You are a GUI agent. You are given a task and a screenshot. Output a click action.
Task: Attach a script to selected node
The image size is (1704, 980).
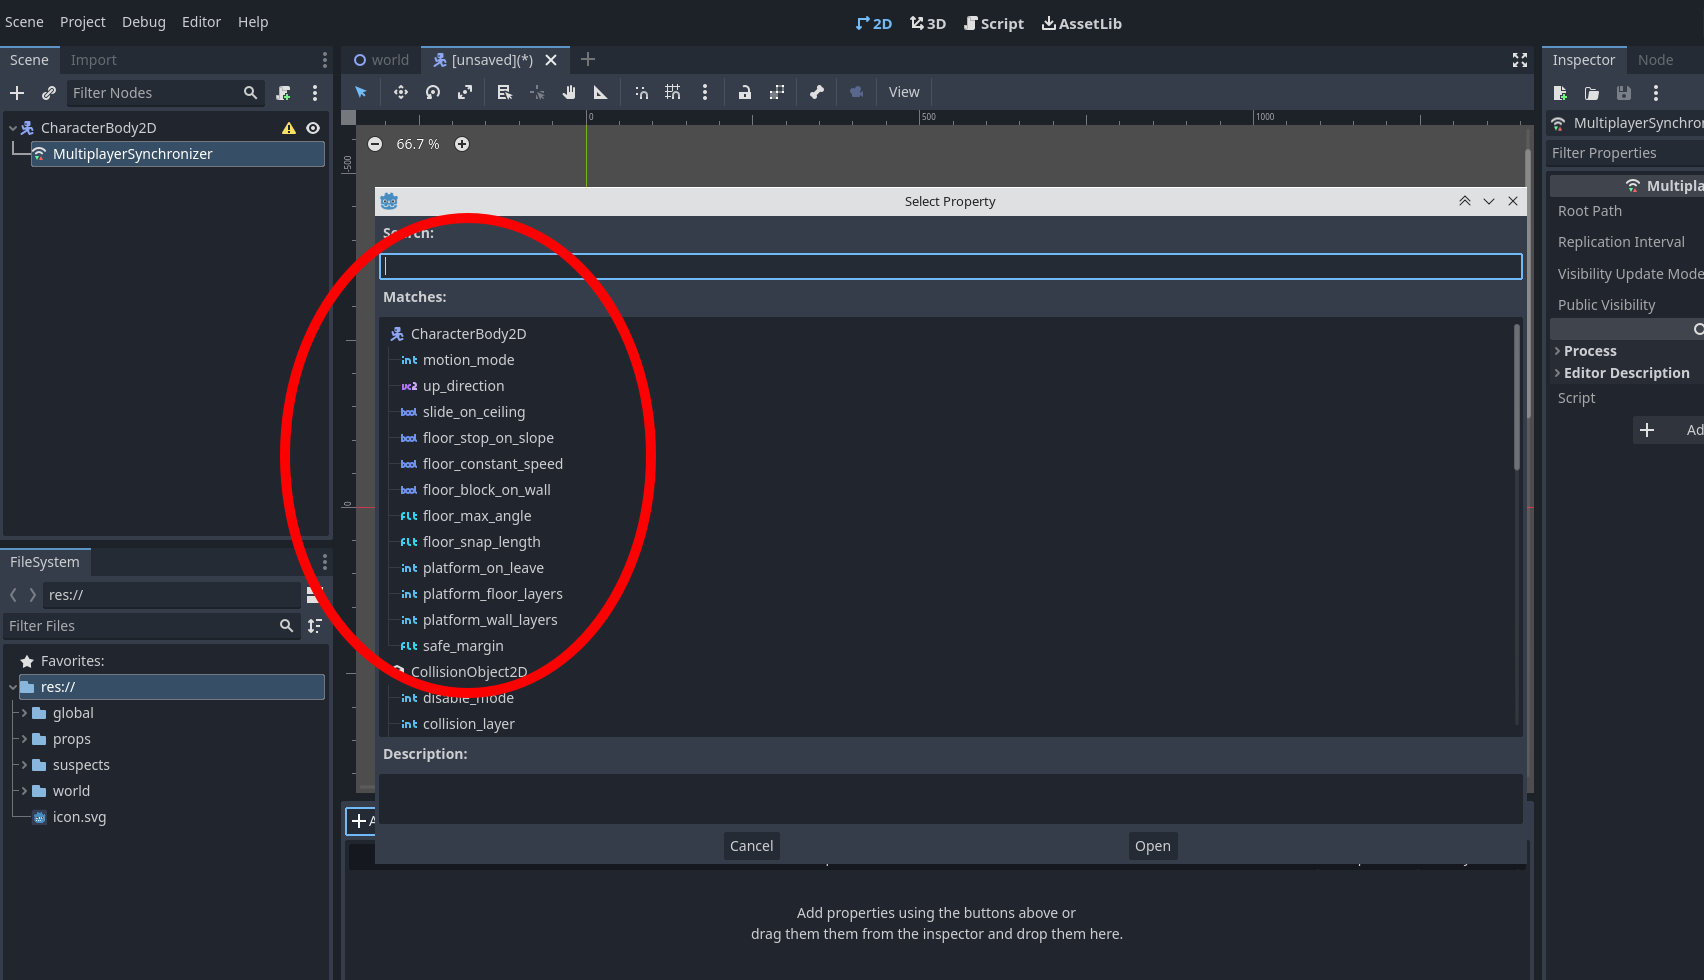(284, 93)
